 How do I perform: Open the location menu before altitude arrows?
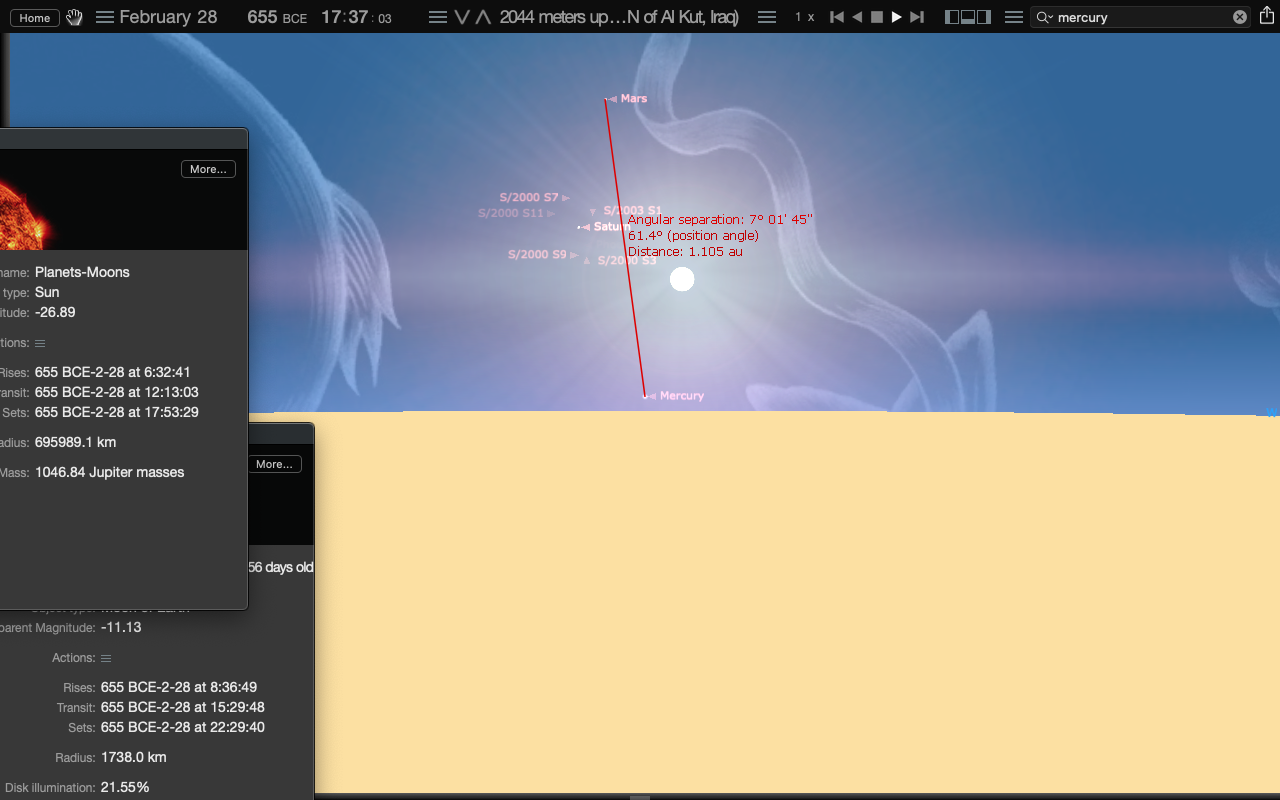437,17
